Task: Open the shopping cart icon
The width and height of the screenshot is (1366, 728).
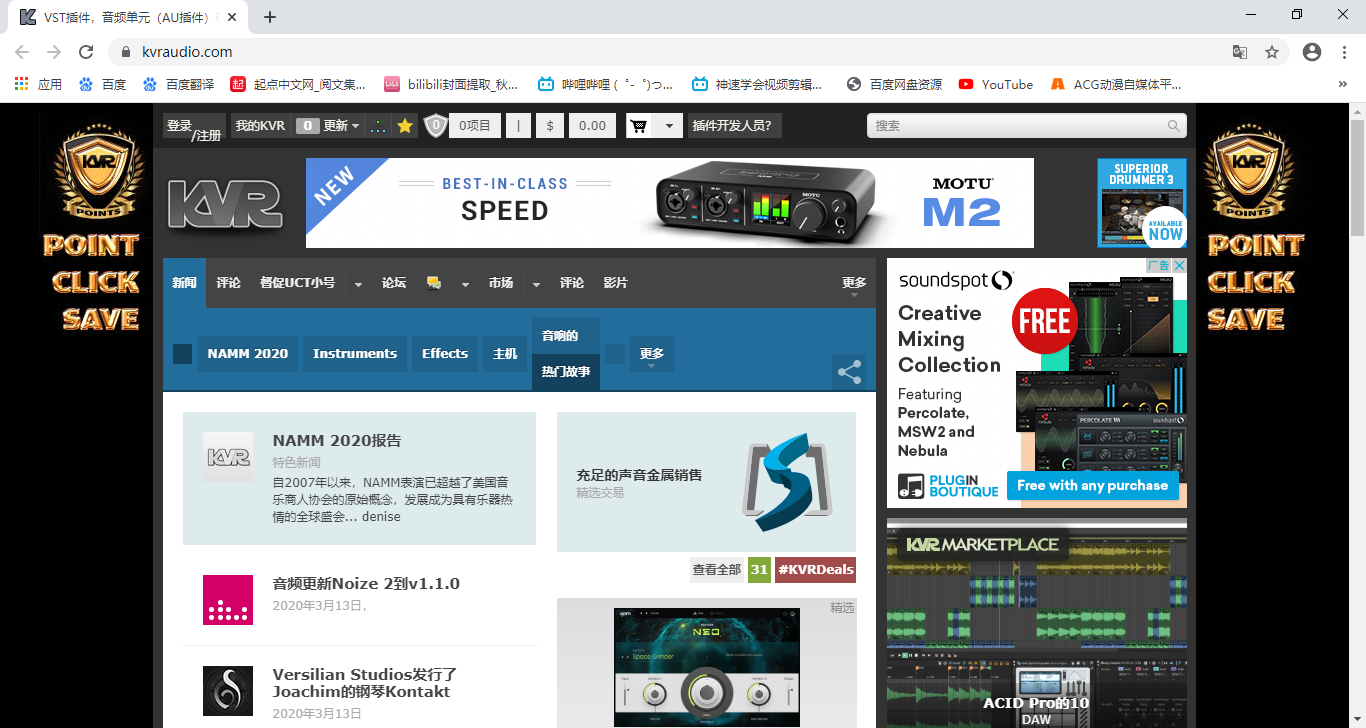Action: click(638, 126)
